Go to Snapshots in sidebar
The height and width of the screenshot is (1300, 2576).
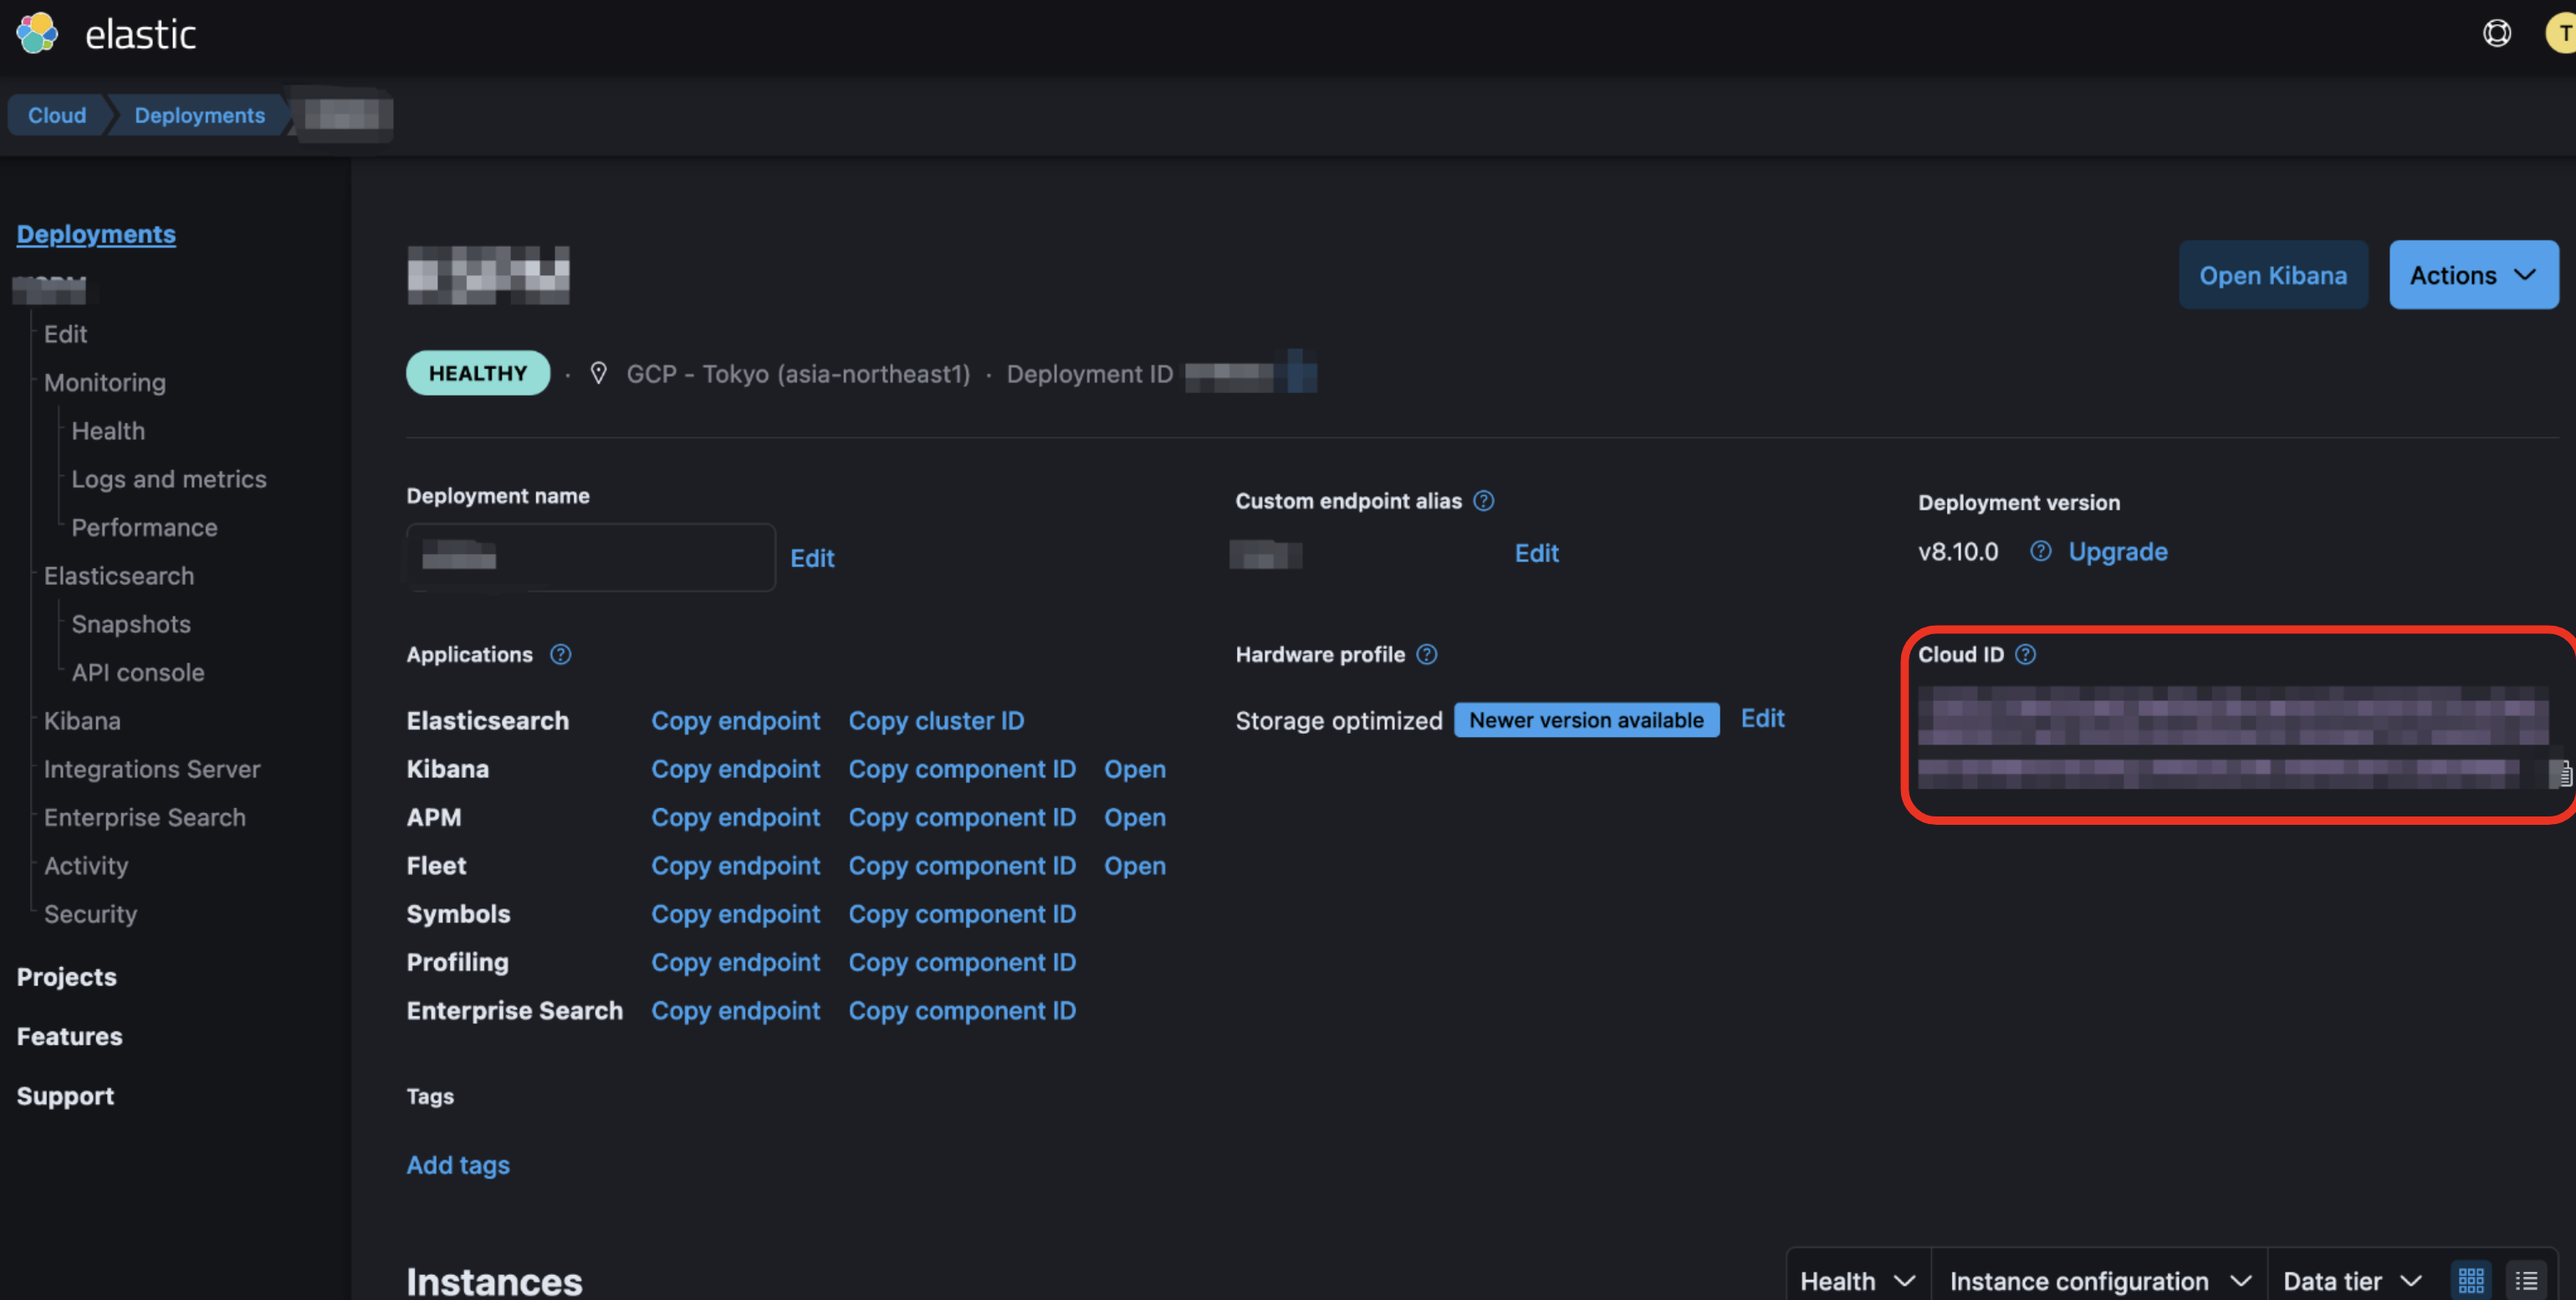[131, 624]
